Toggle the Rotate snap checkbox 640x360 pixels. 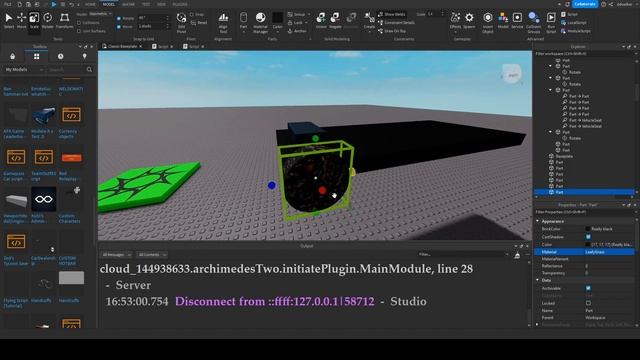(x=119, y=18)
